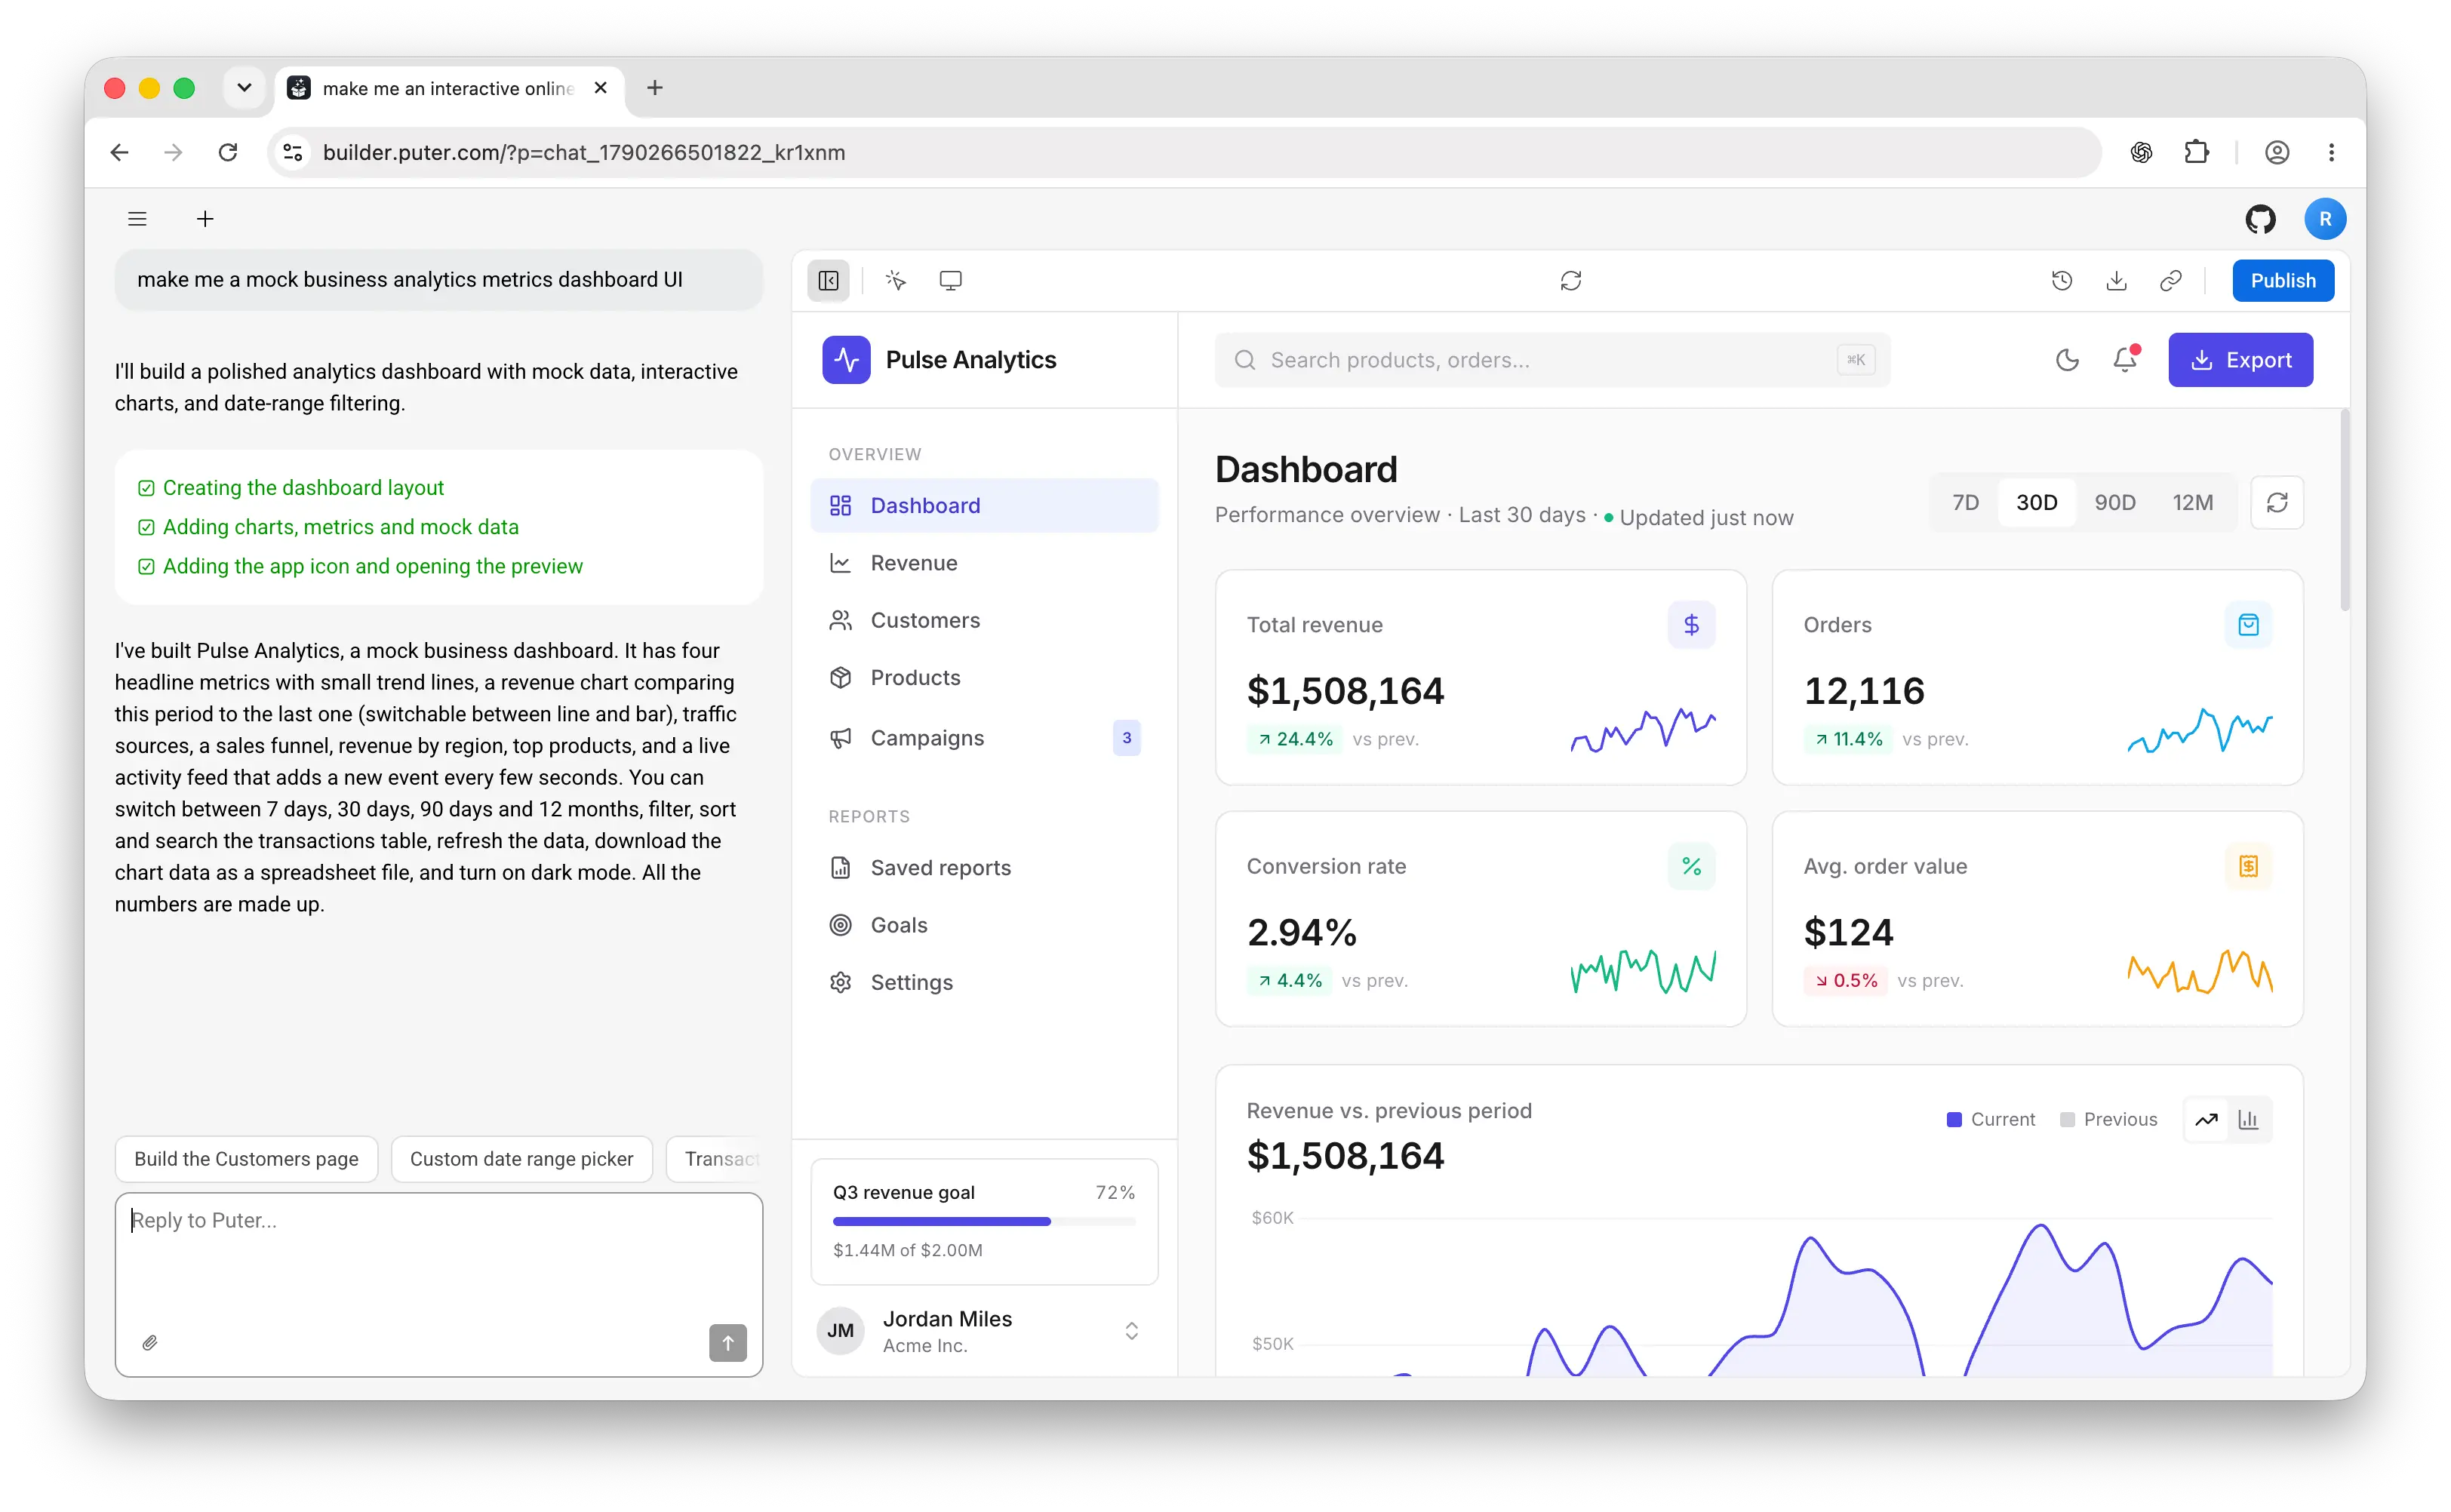
Task: Click the Reply to Puter text box
Action: (438, 1284)
